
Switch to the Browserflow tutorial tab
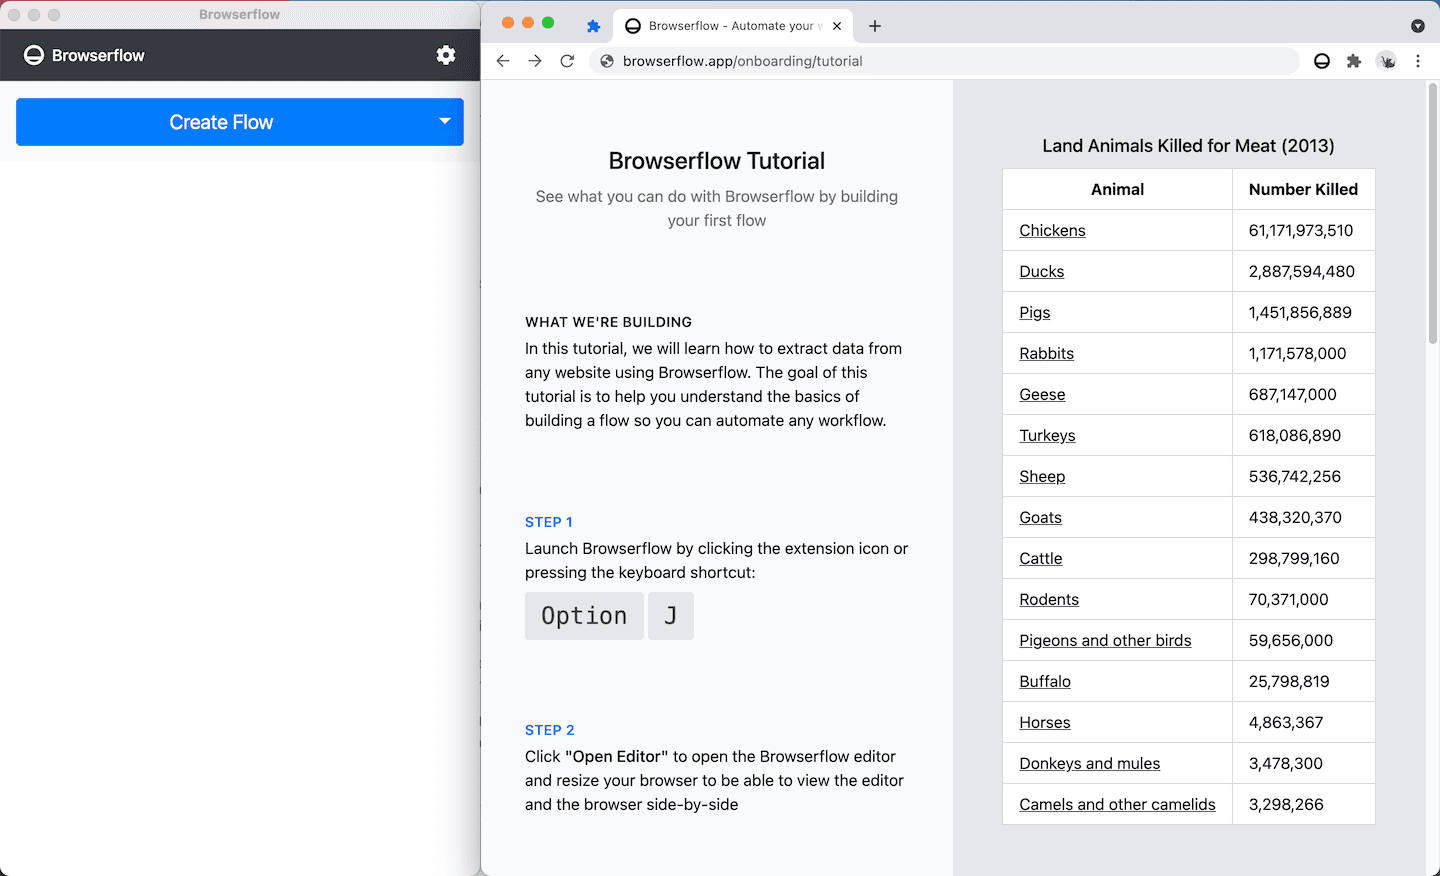pos(730,25)
